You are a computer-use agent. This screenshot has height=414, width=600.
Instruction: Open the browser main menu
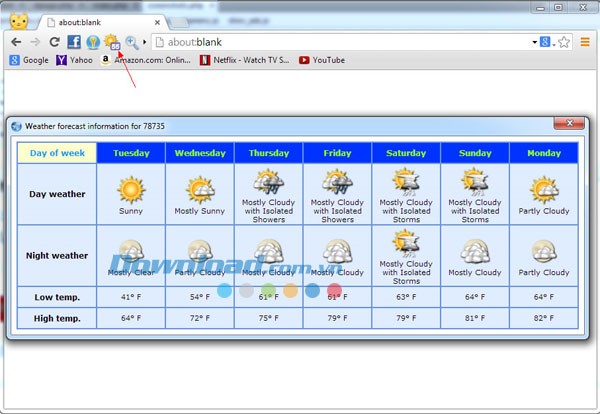point(585,42)
